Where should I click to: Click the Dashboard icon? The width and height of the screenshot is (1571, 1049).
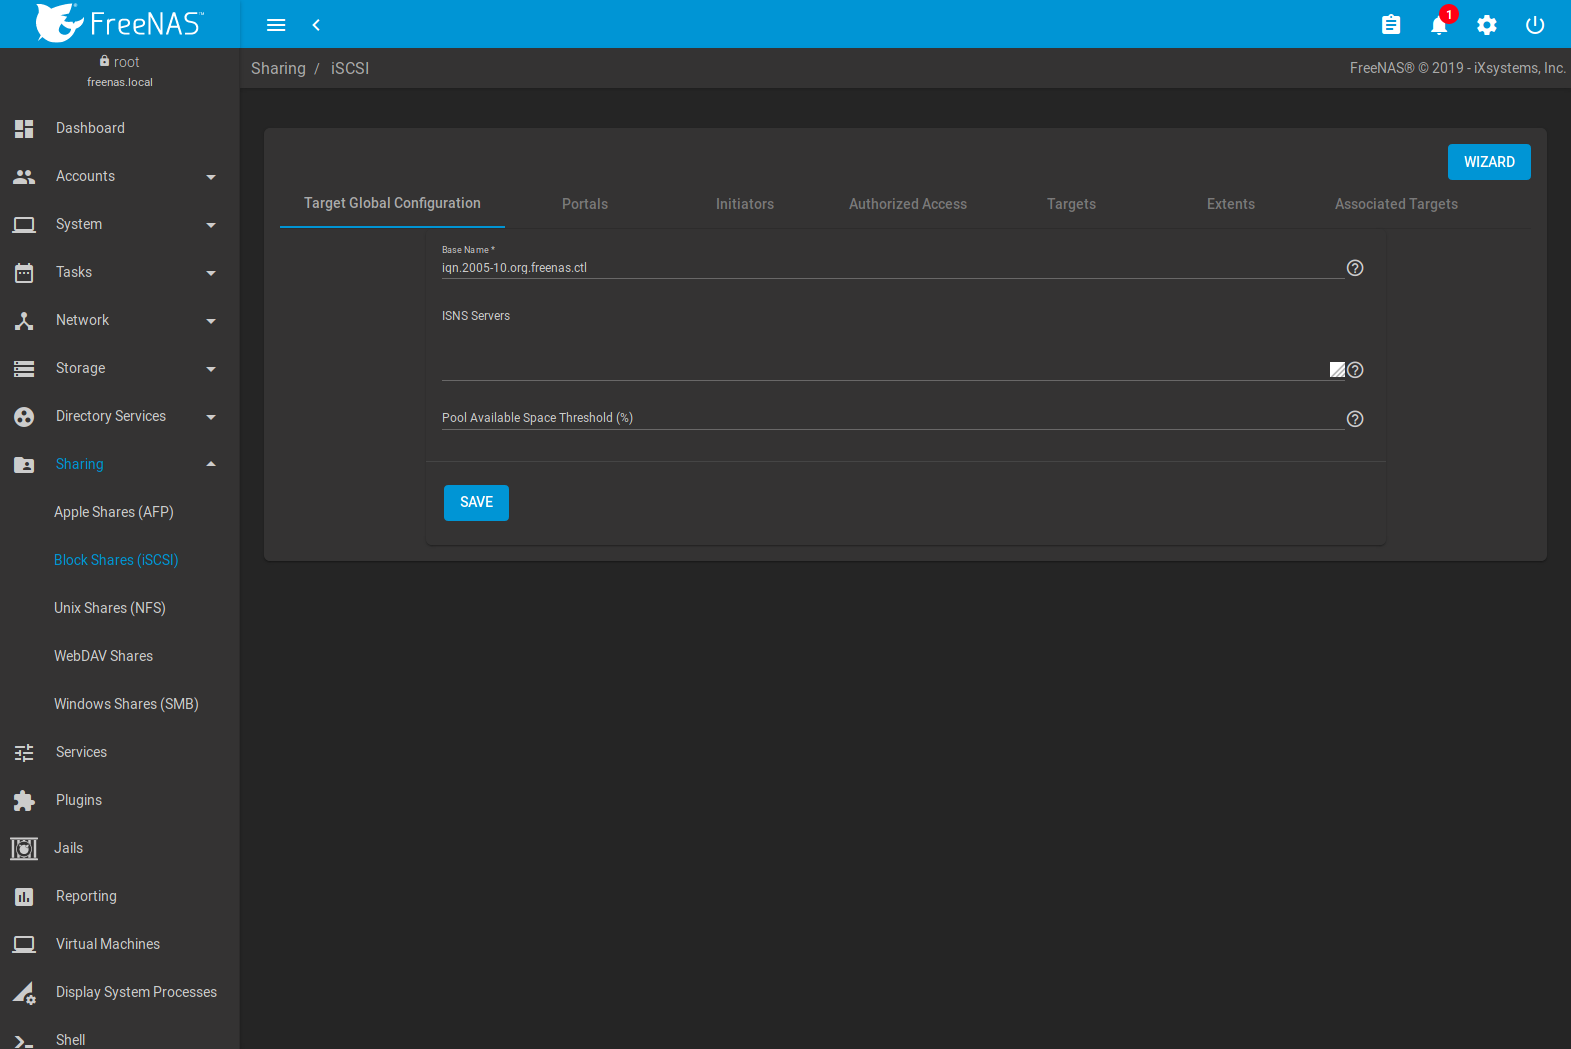pos(24,128)
